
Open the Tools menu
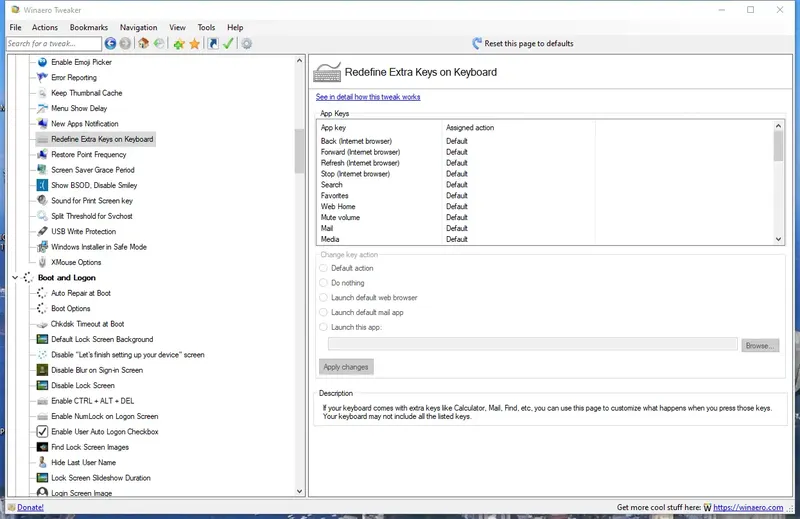pyautogui.click(x=206, y=28)
